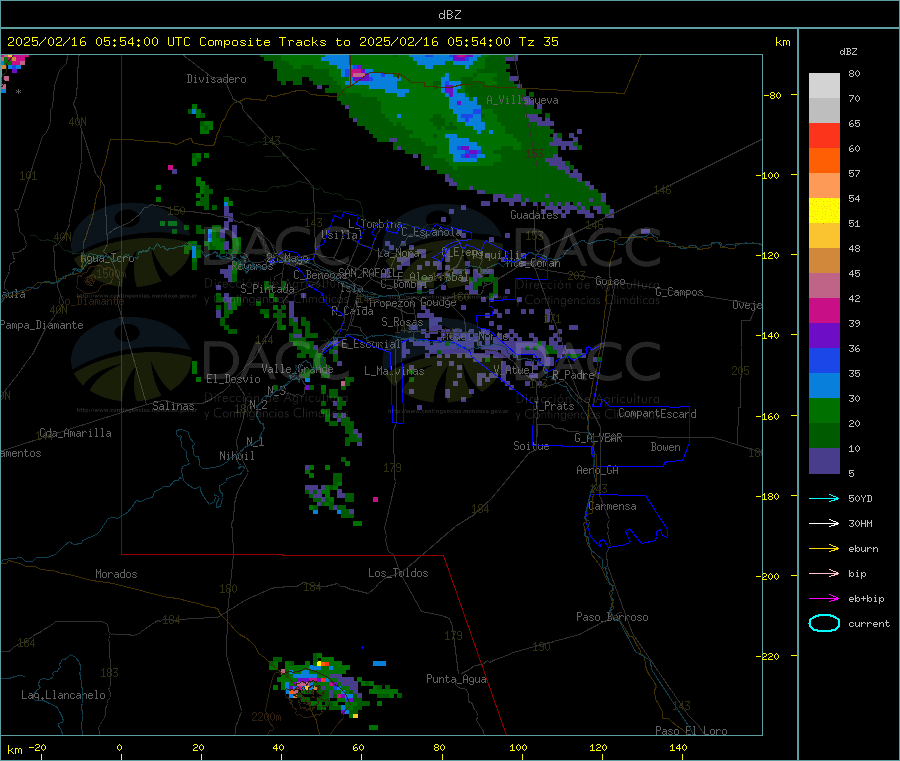Click the A_Villanueva map label
Viewport: 900px width, 761px height.
tap(522, 100)
